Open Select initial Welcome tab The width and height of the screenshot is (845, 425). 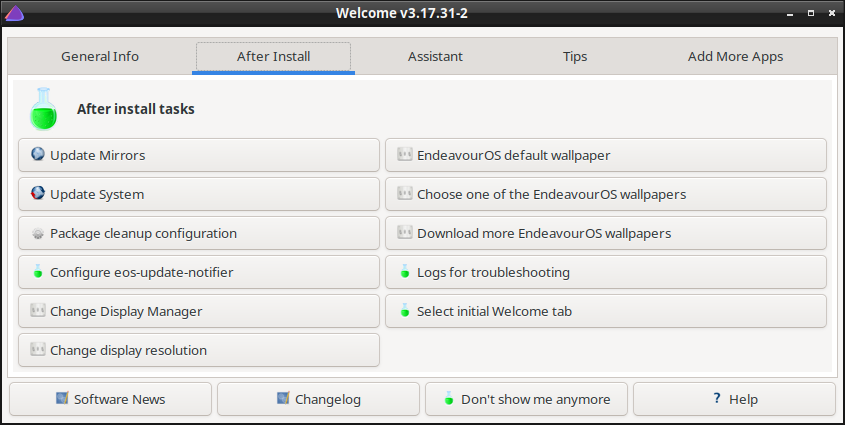click(606, 311)
